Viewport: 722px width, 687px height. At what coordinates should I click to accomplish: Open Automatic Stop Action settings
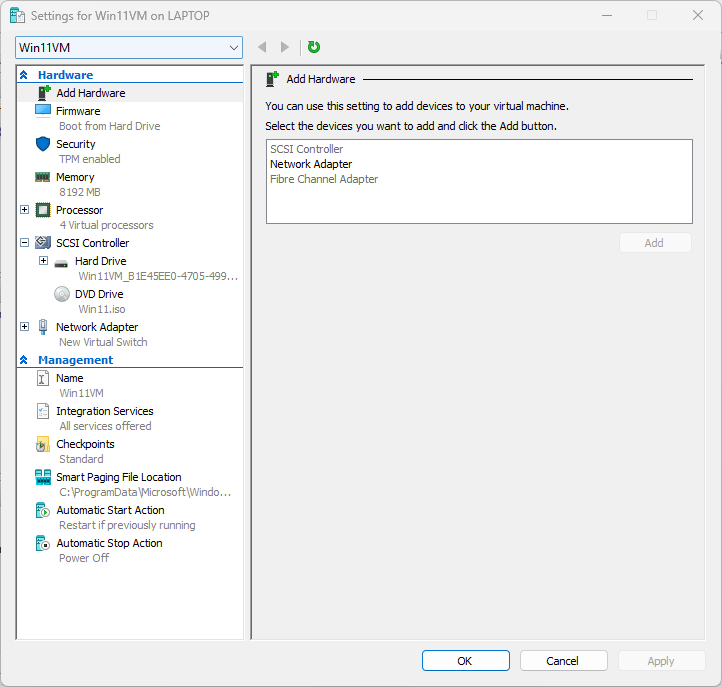[109, 543]
